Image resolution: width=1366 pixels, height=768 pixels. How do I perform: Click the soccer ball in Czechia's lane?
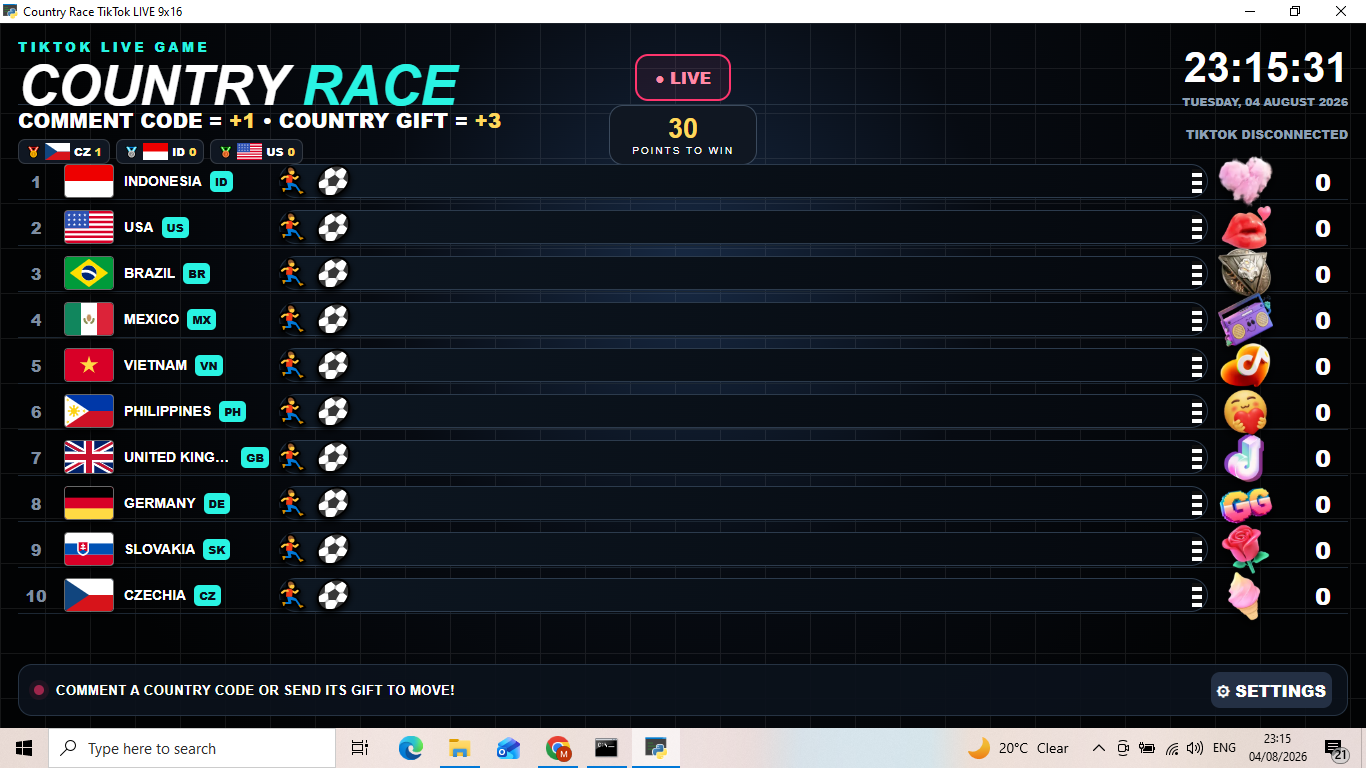pos(333,595)
